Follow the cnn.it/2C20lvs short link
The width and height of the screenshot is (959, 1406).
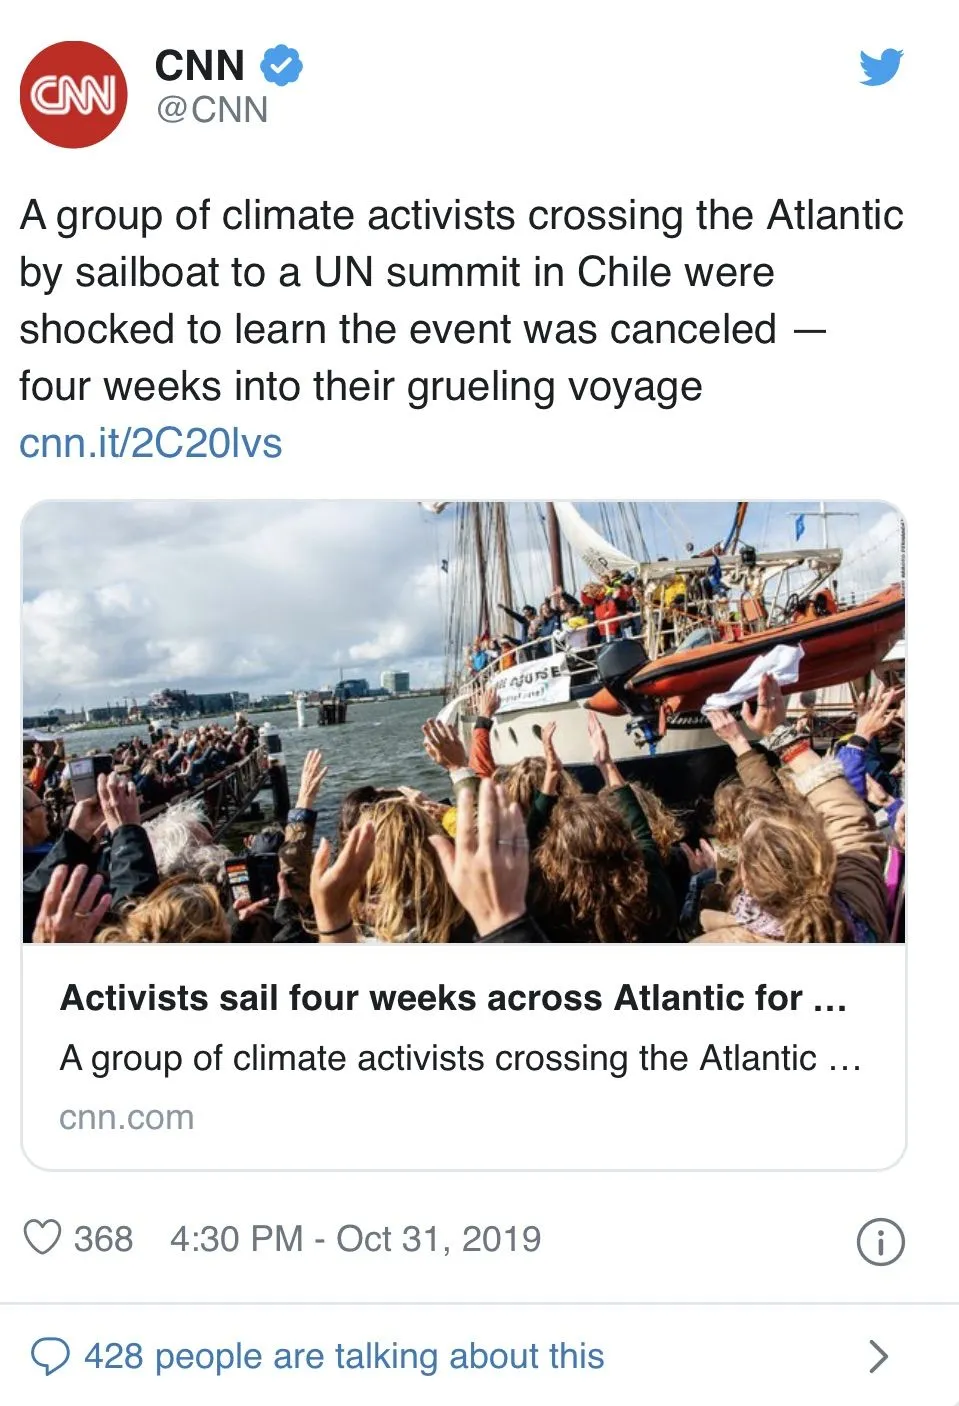click(x=151, y=443)
